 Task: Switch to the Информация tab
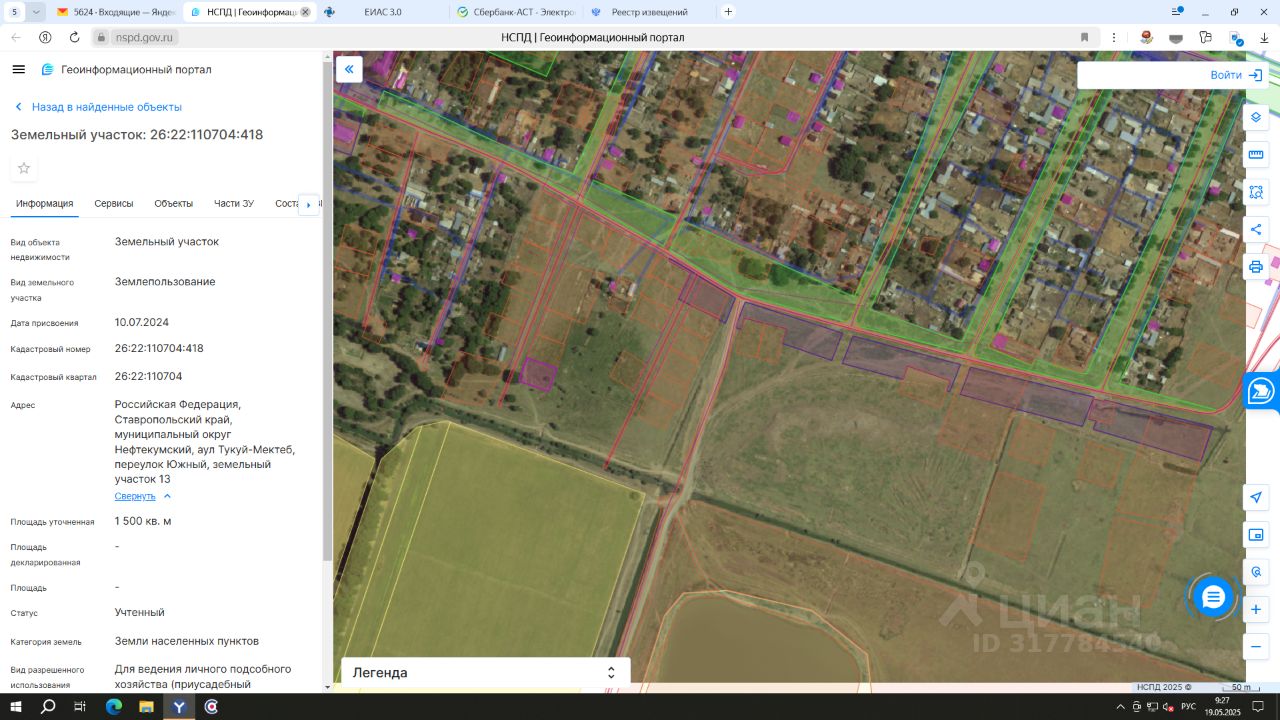pyautogui.click(x=44, y=203)
